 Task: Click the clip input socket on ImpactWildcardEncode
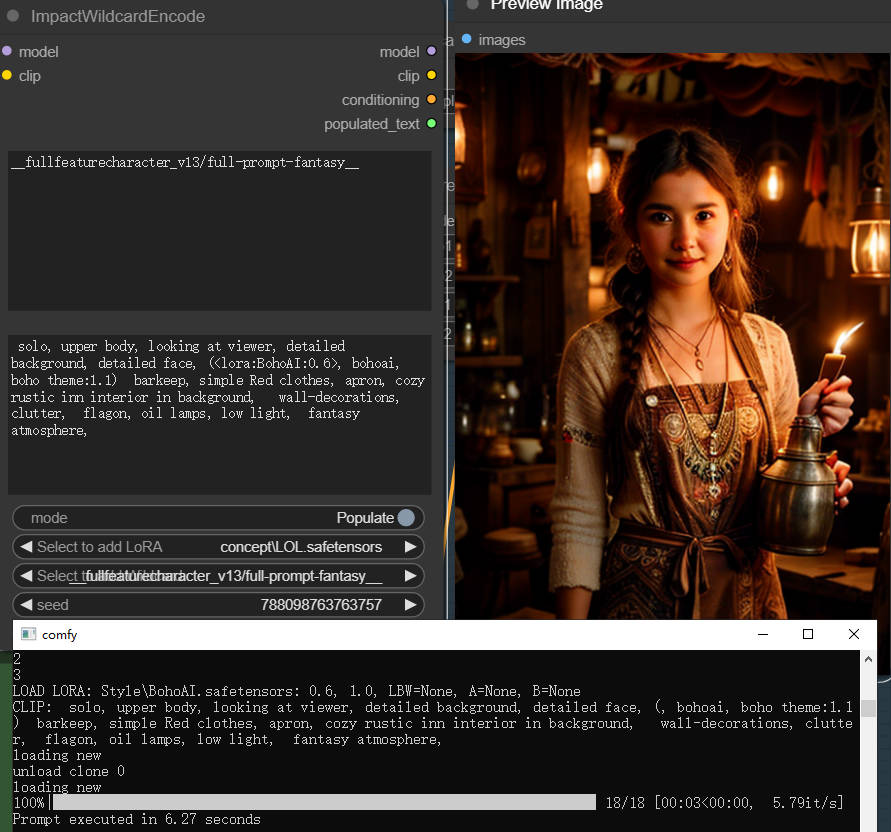[x=10, y=75]
